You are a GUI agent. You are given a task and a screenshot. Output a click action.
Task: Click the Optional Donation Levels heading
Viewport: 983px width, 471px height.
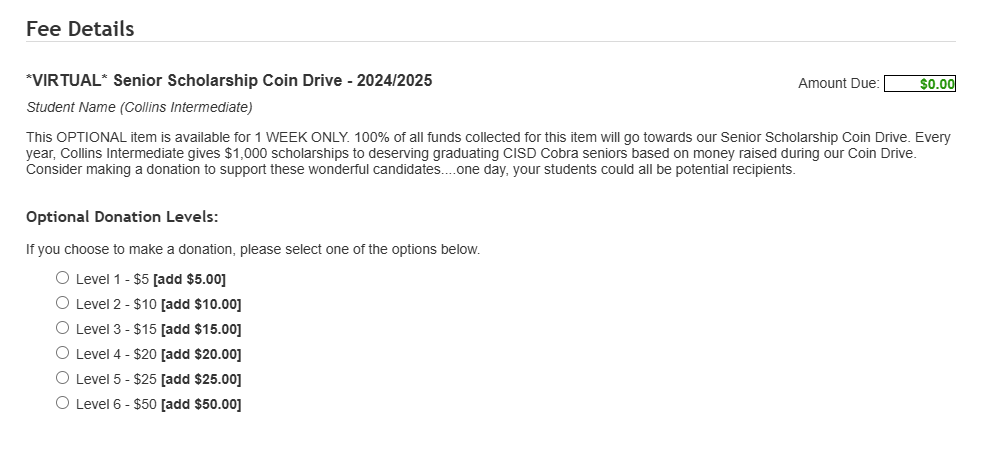tap(122, 217)
